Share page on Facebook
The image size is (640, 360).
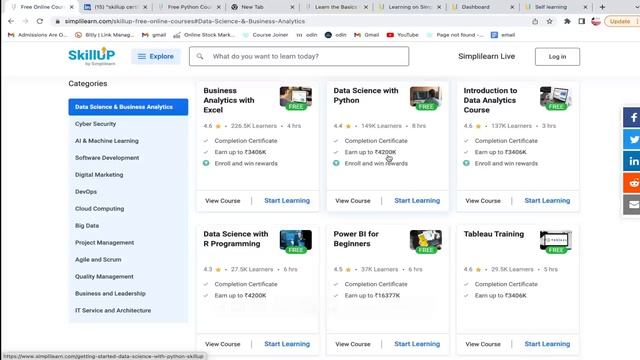632,118
